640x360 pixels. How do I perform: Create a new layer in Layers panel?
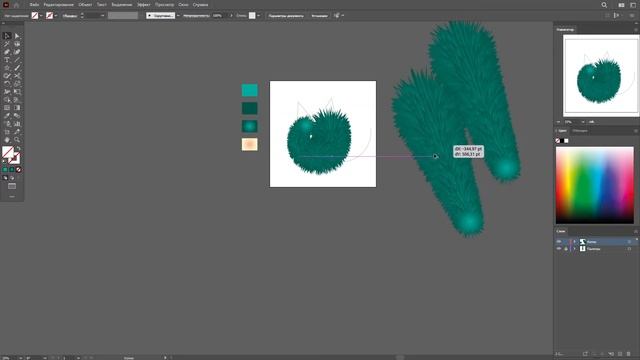coord(620,354)
